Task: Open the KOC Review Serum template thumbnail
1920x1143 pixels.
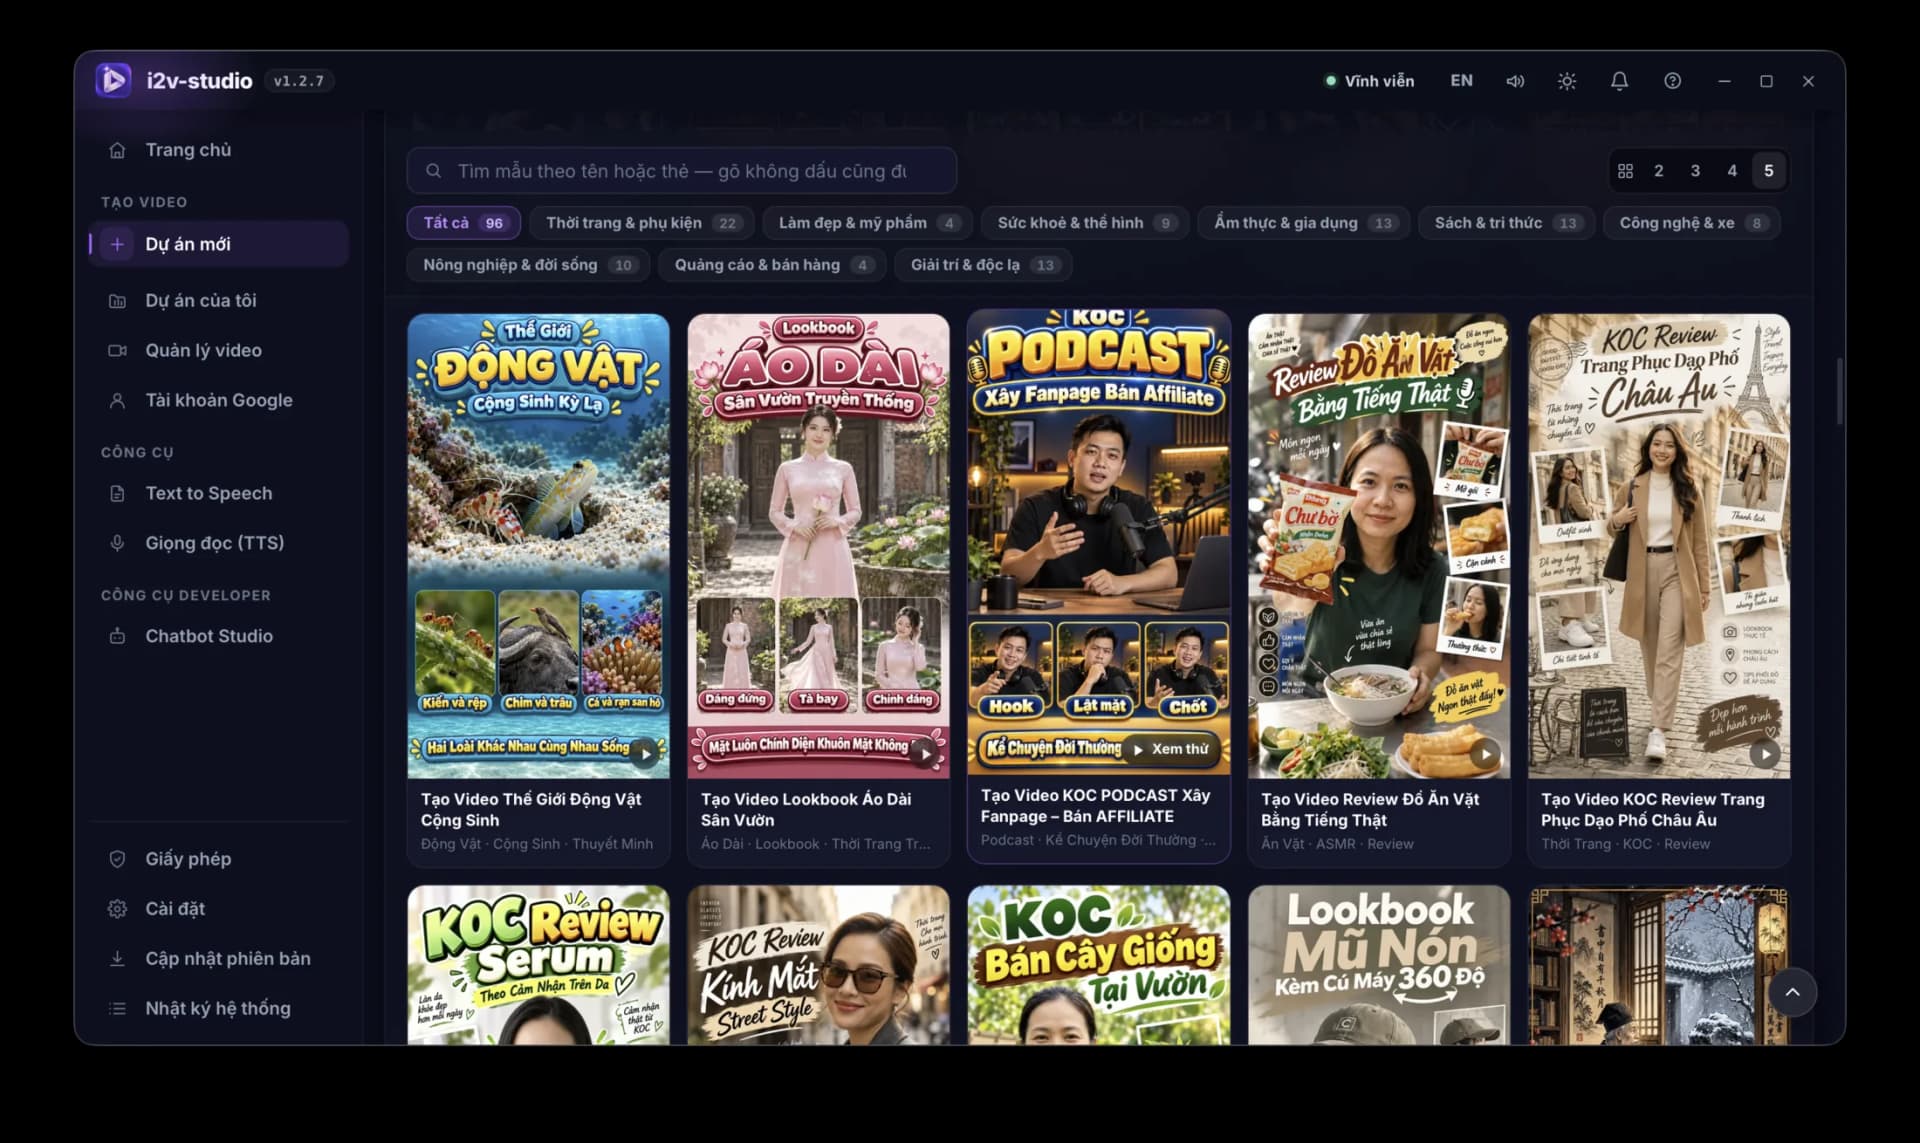Action: coord(538,965)
